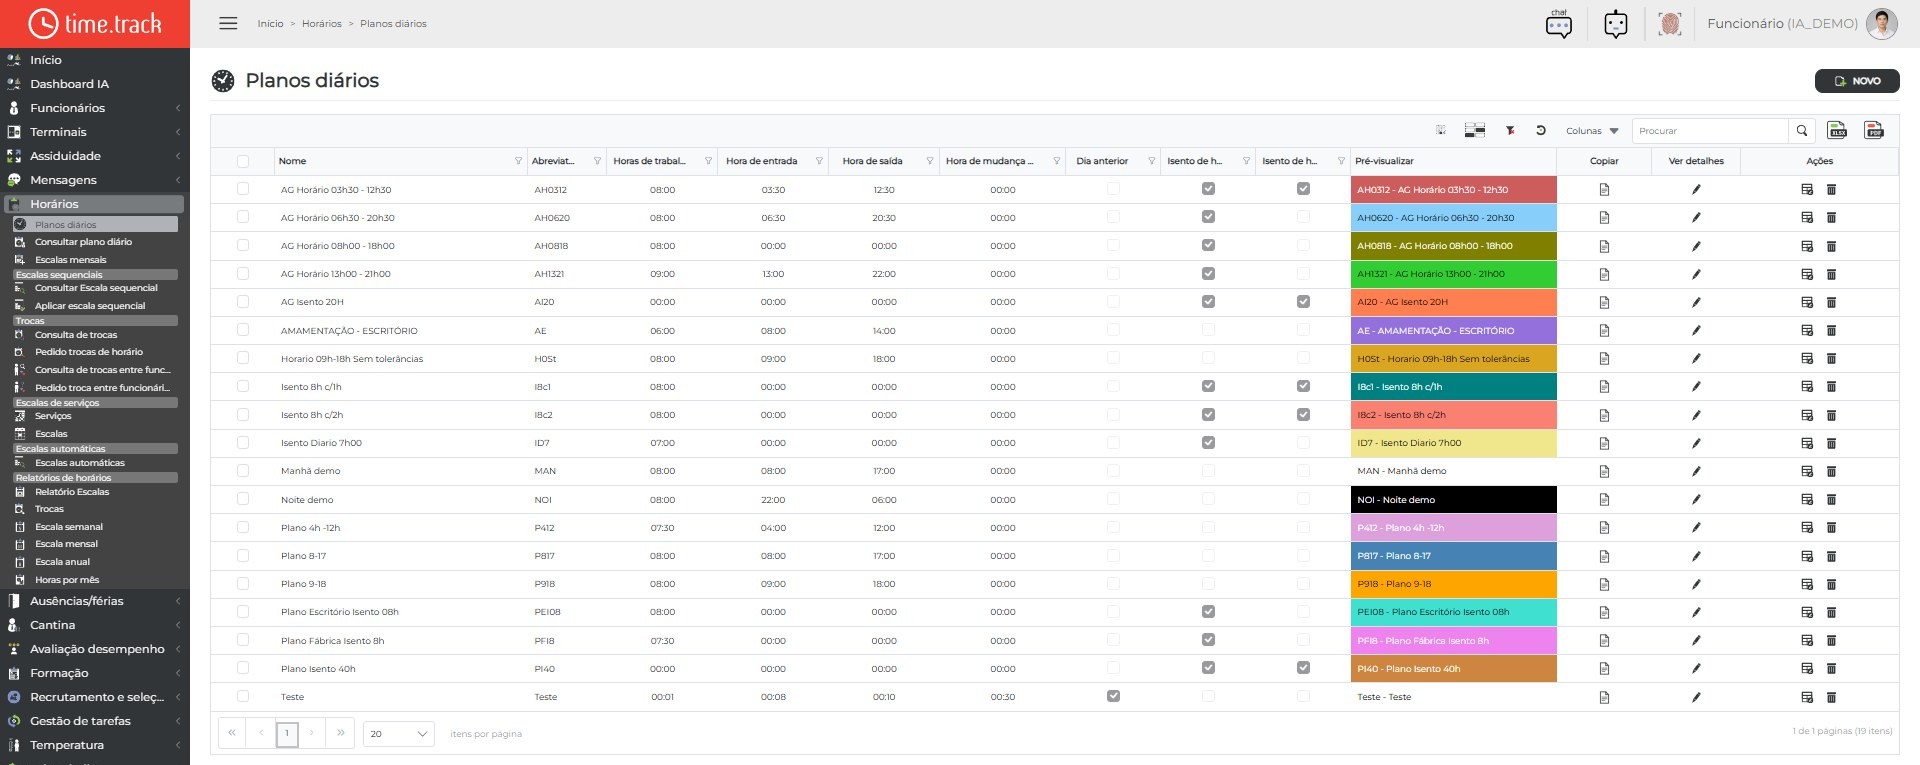Open the Nome column filter icon

(518, 161)
